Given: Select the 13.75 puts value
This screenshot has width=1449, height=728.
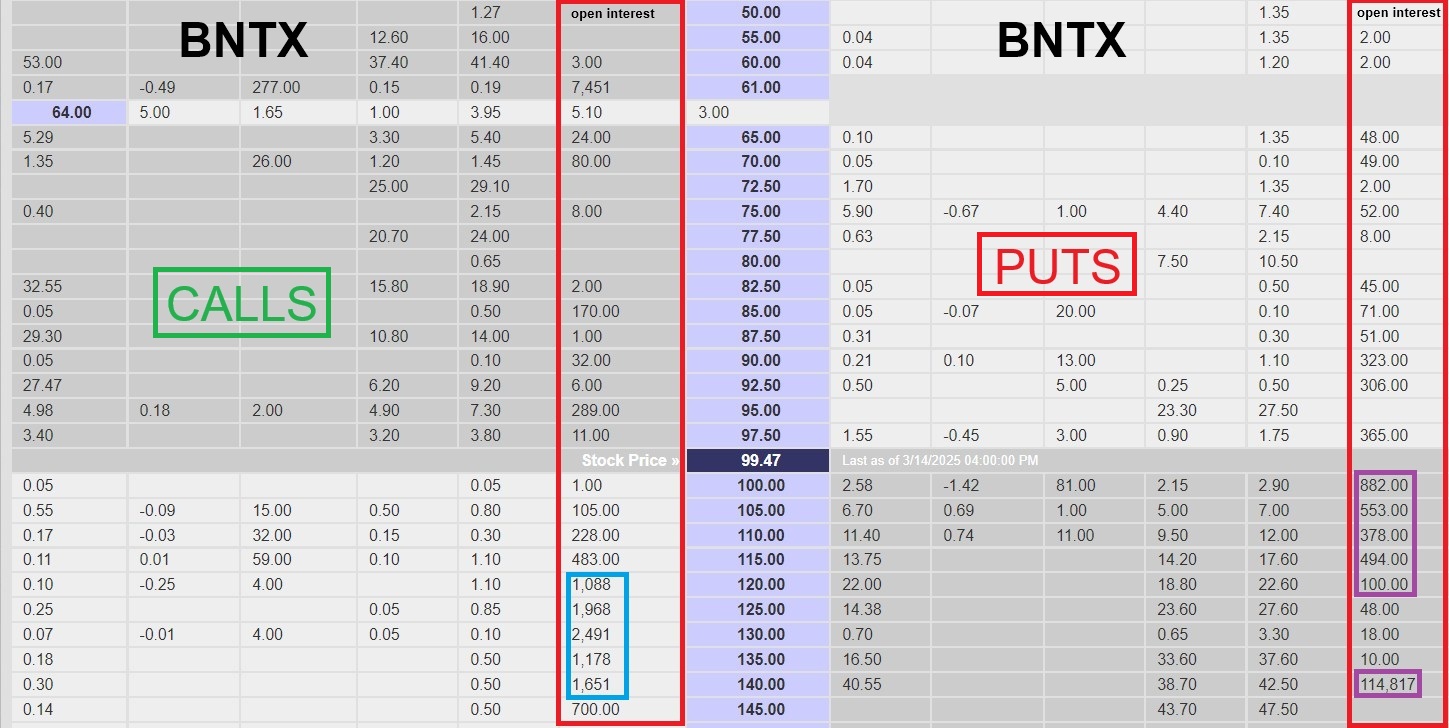Looking at the screenshot, I should coord(862,559).
